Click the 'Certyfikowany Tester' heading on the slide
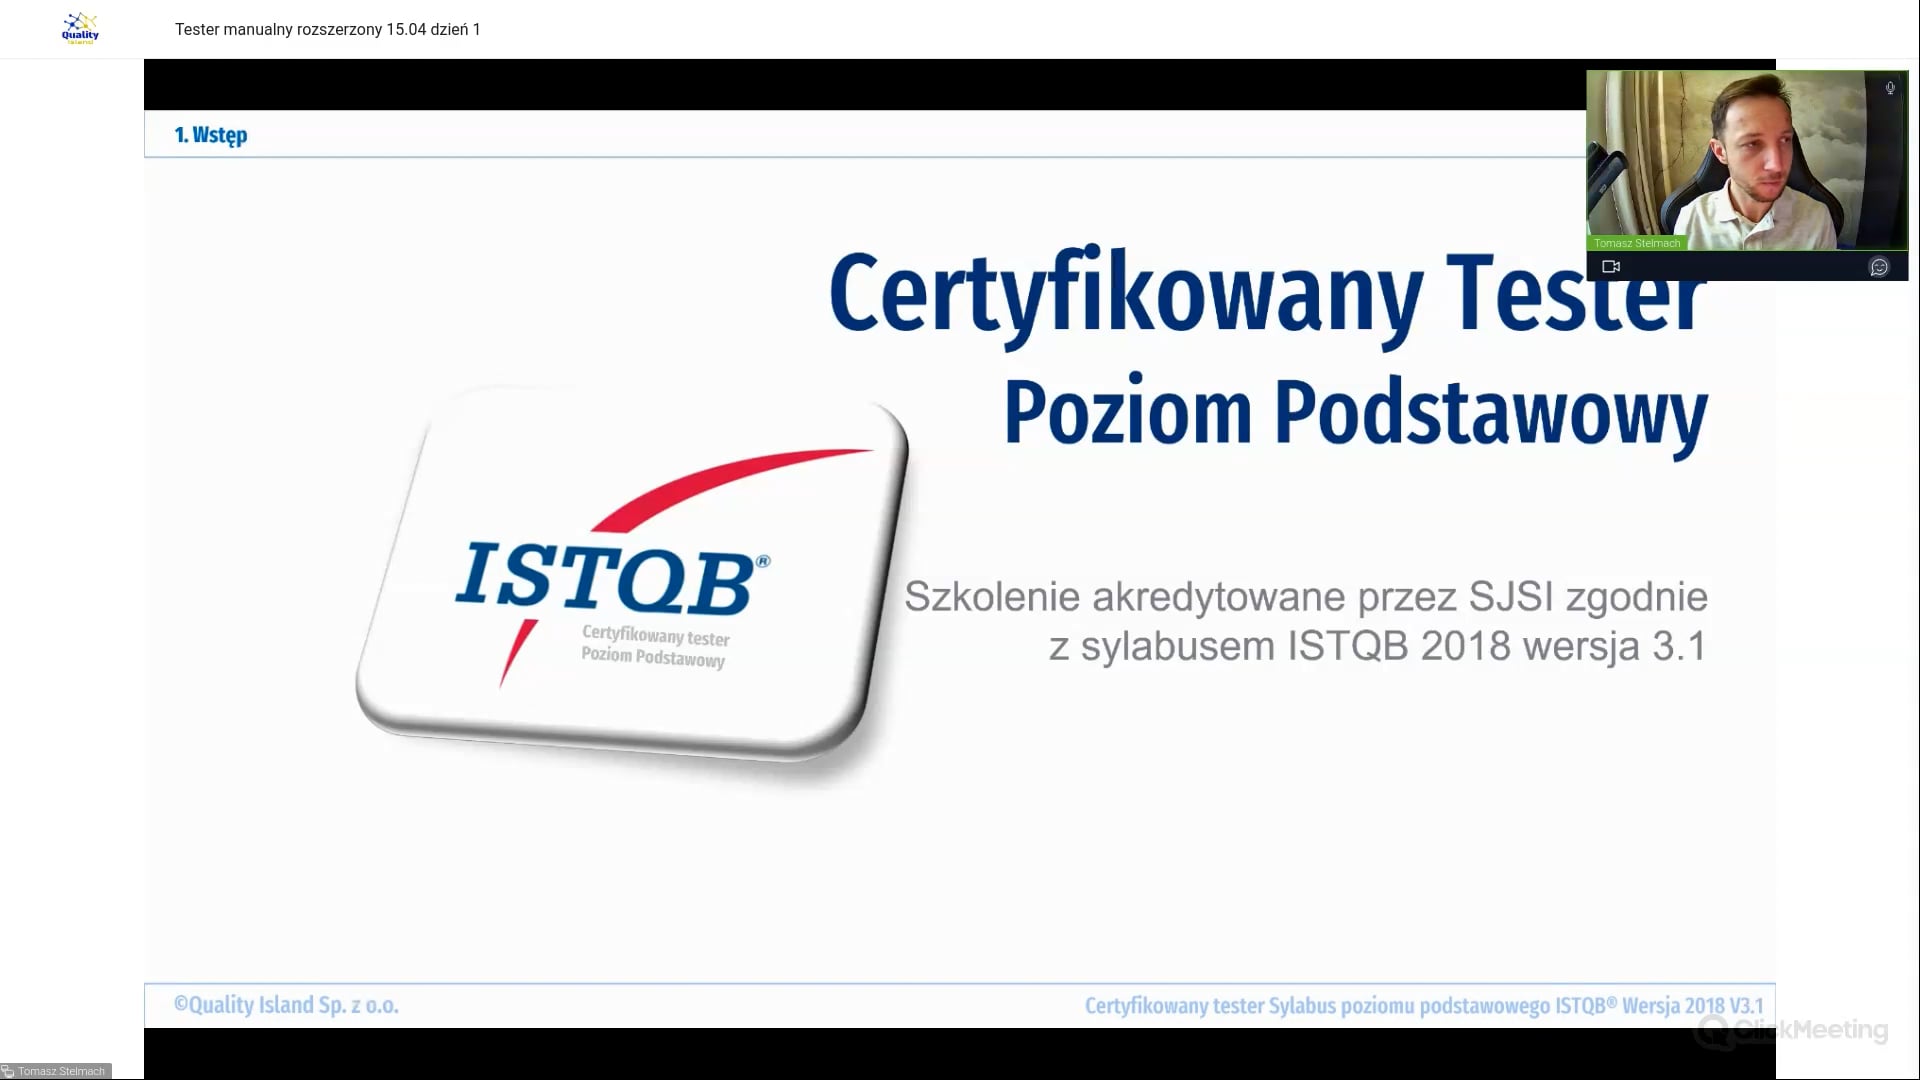Image resolution: width=1920 pixels, height=1080 pixels. 1264,295
